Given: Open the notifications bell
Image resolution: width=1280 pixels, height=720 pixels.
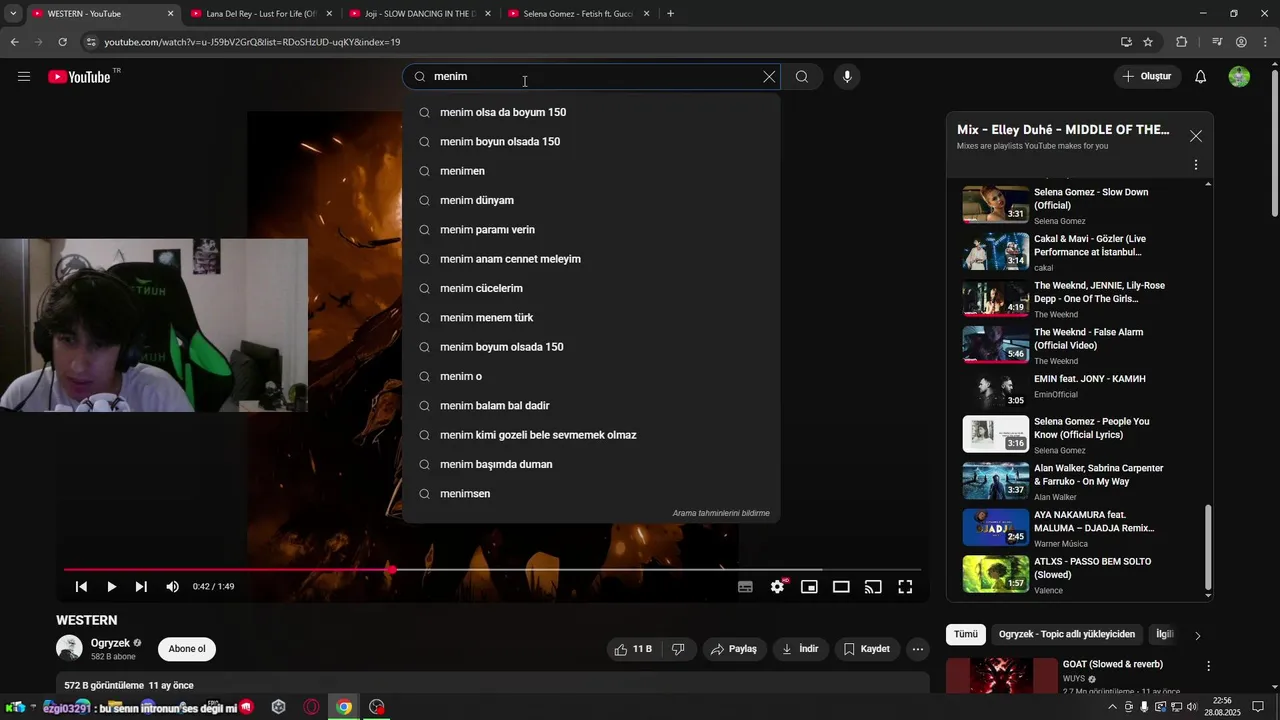Looking at the screenshot, I should point(1201,77).
